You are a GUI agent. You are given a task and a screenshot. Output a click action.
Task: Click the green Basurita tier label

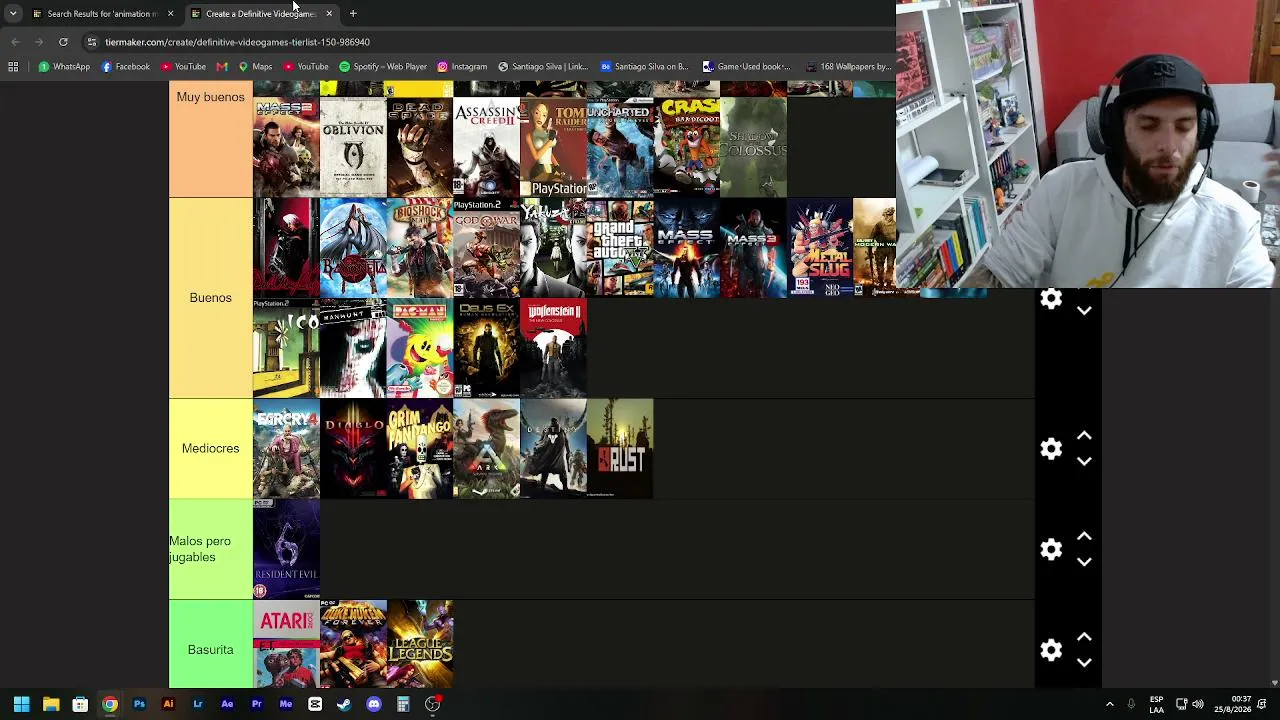210,645
